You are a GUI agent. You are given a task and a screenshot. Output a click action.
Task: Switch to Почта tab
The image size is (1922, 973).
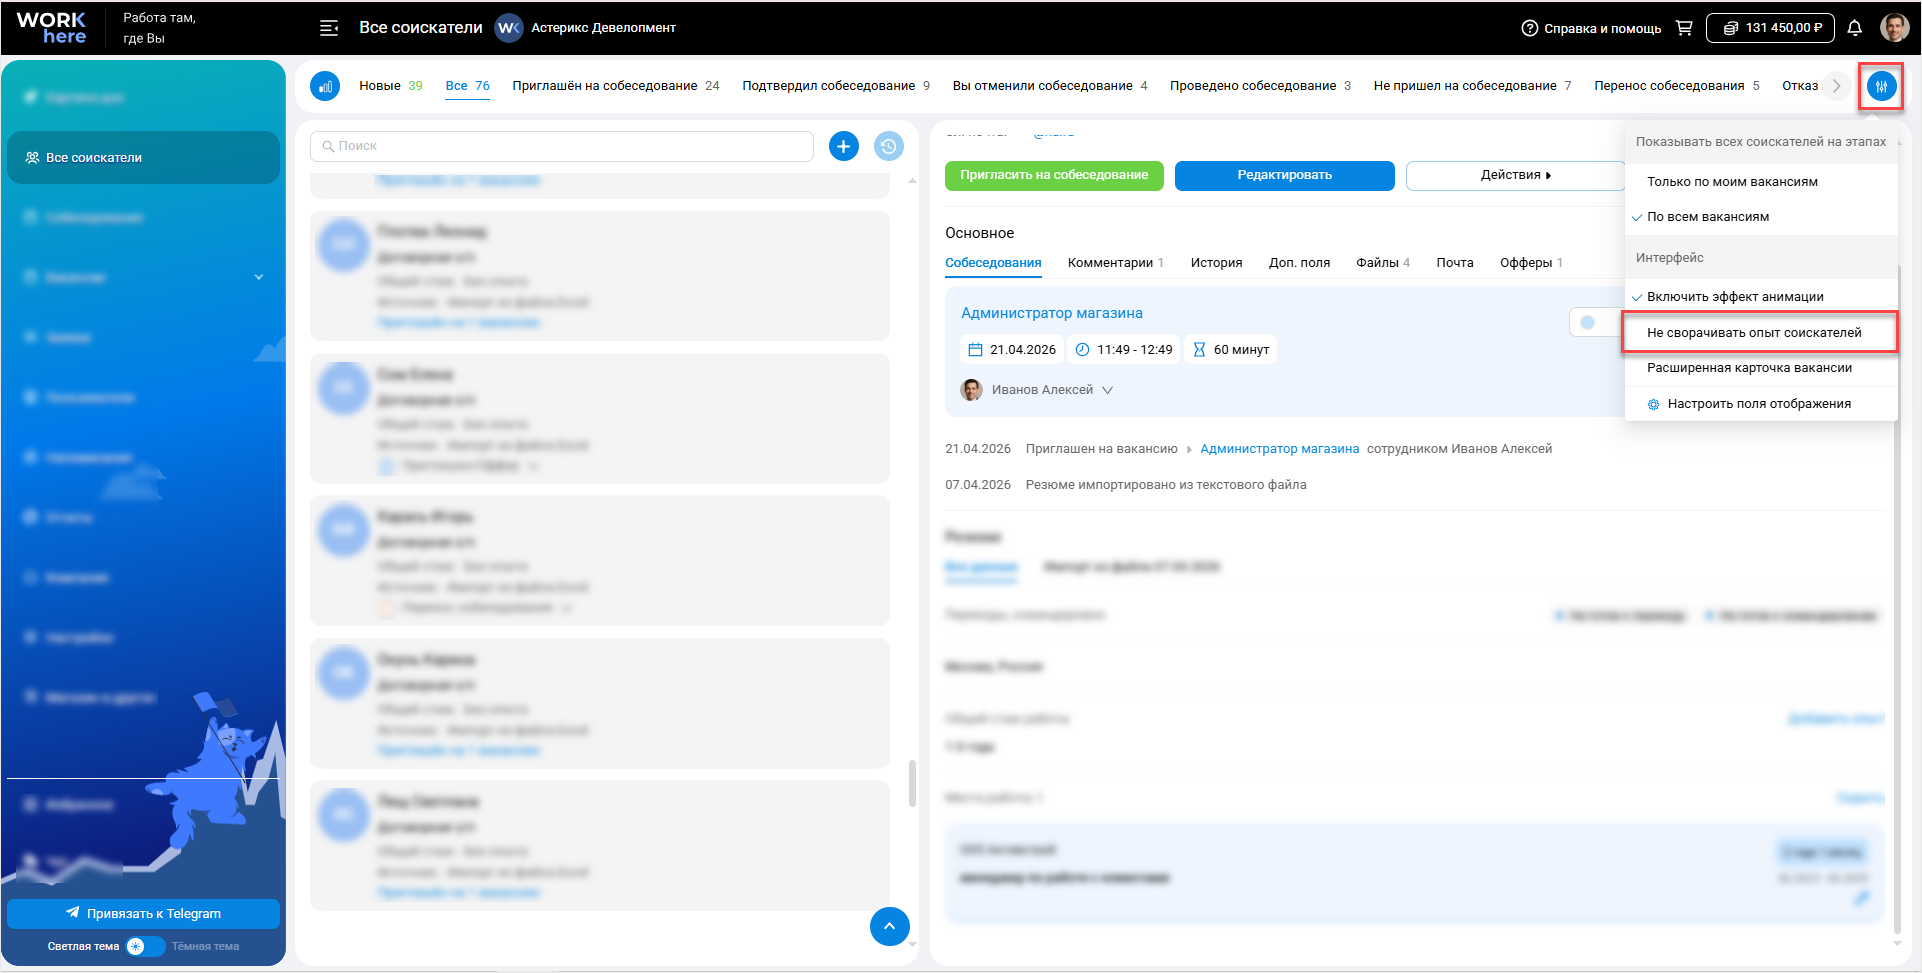[1455, 263]
